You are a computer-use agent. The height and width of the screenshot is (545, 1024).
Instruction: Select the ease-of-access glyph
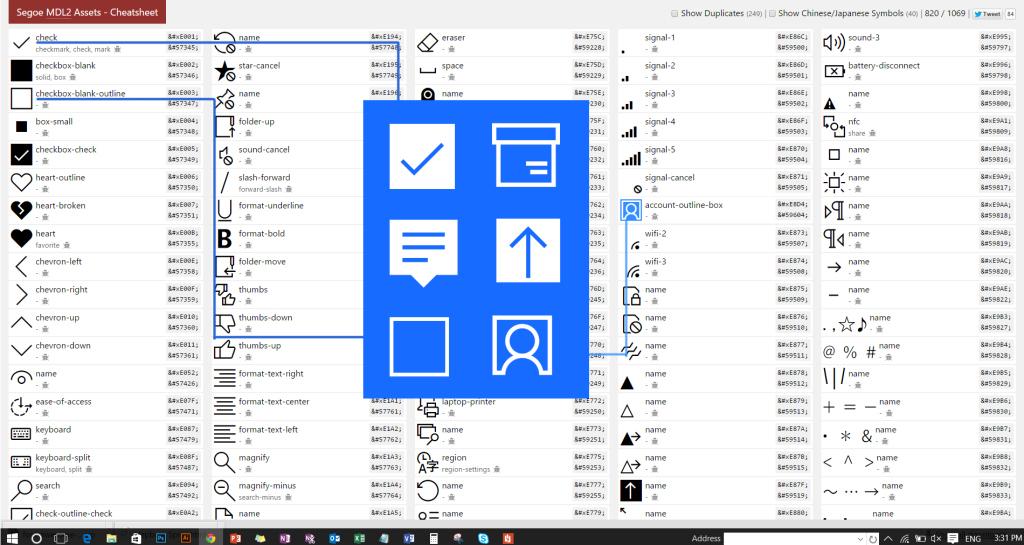pos(21,406)
